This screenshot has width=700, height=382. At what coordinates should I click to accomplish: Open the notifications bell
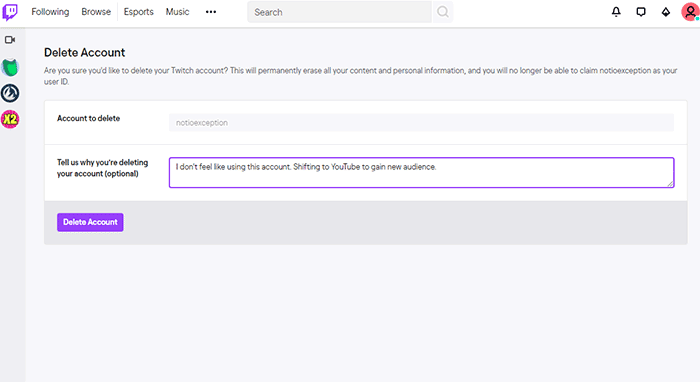tap(616, 12)
